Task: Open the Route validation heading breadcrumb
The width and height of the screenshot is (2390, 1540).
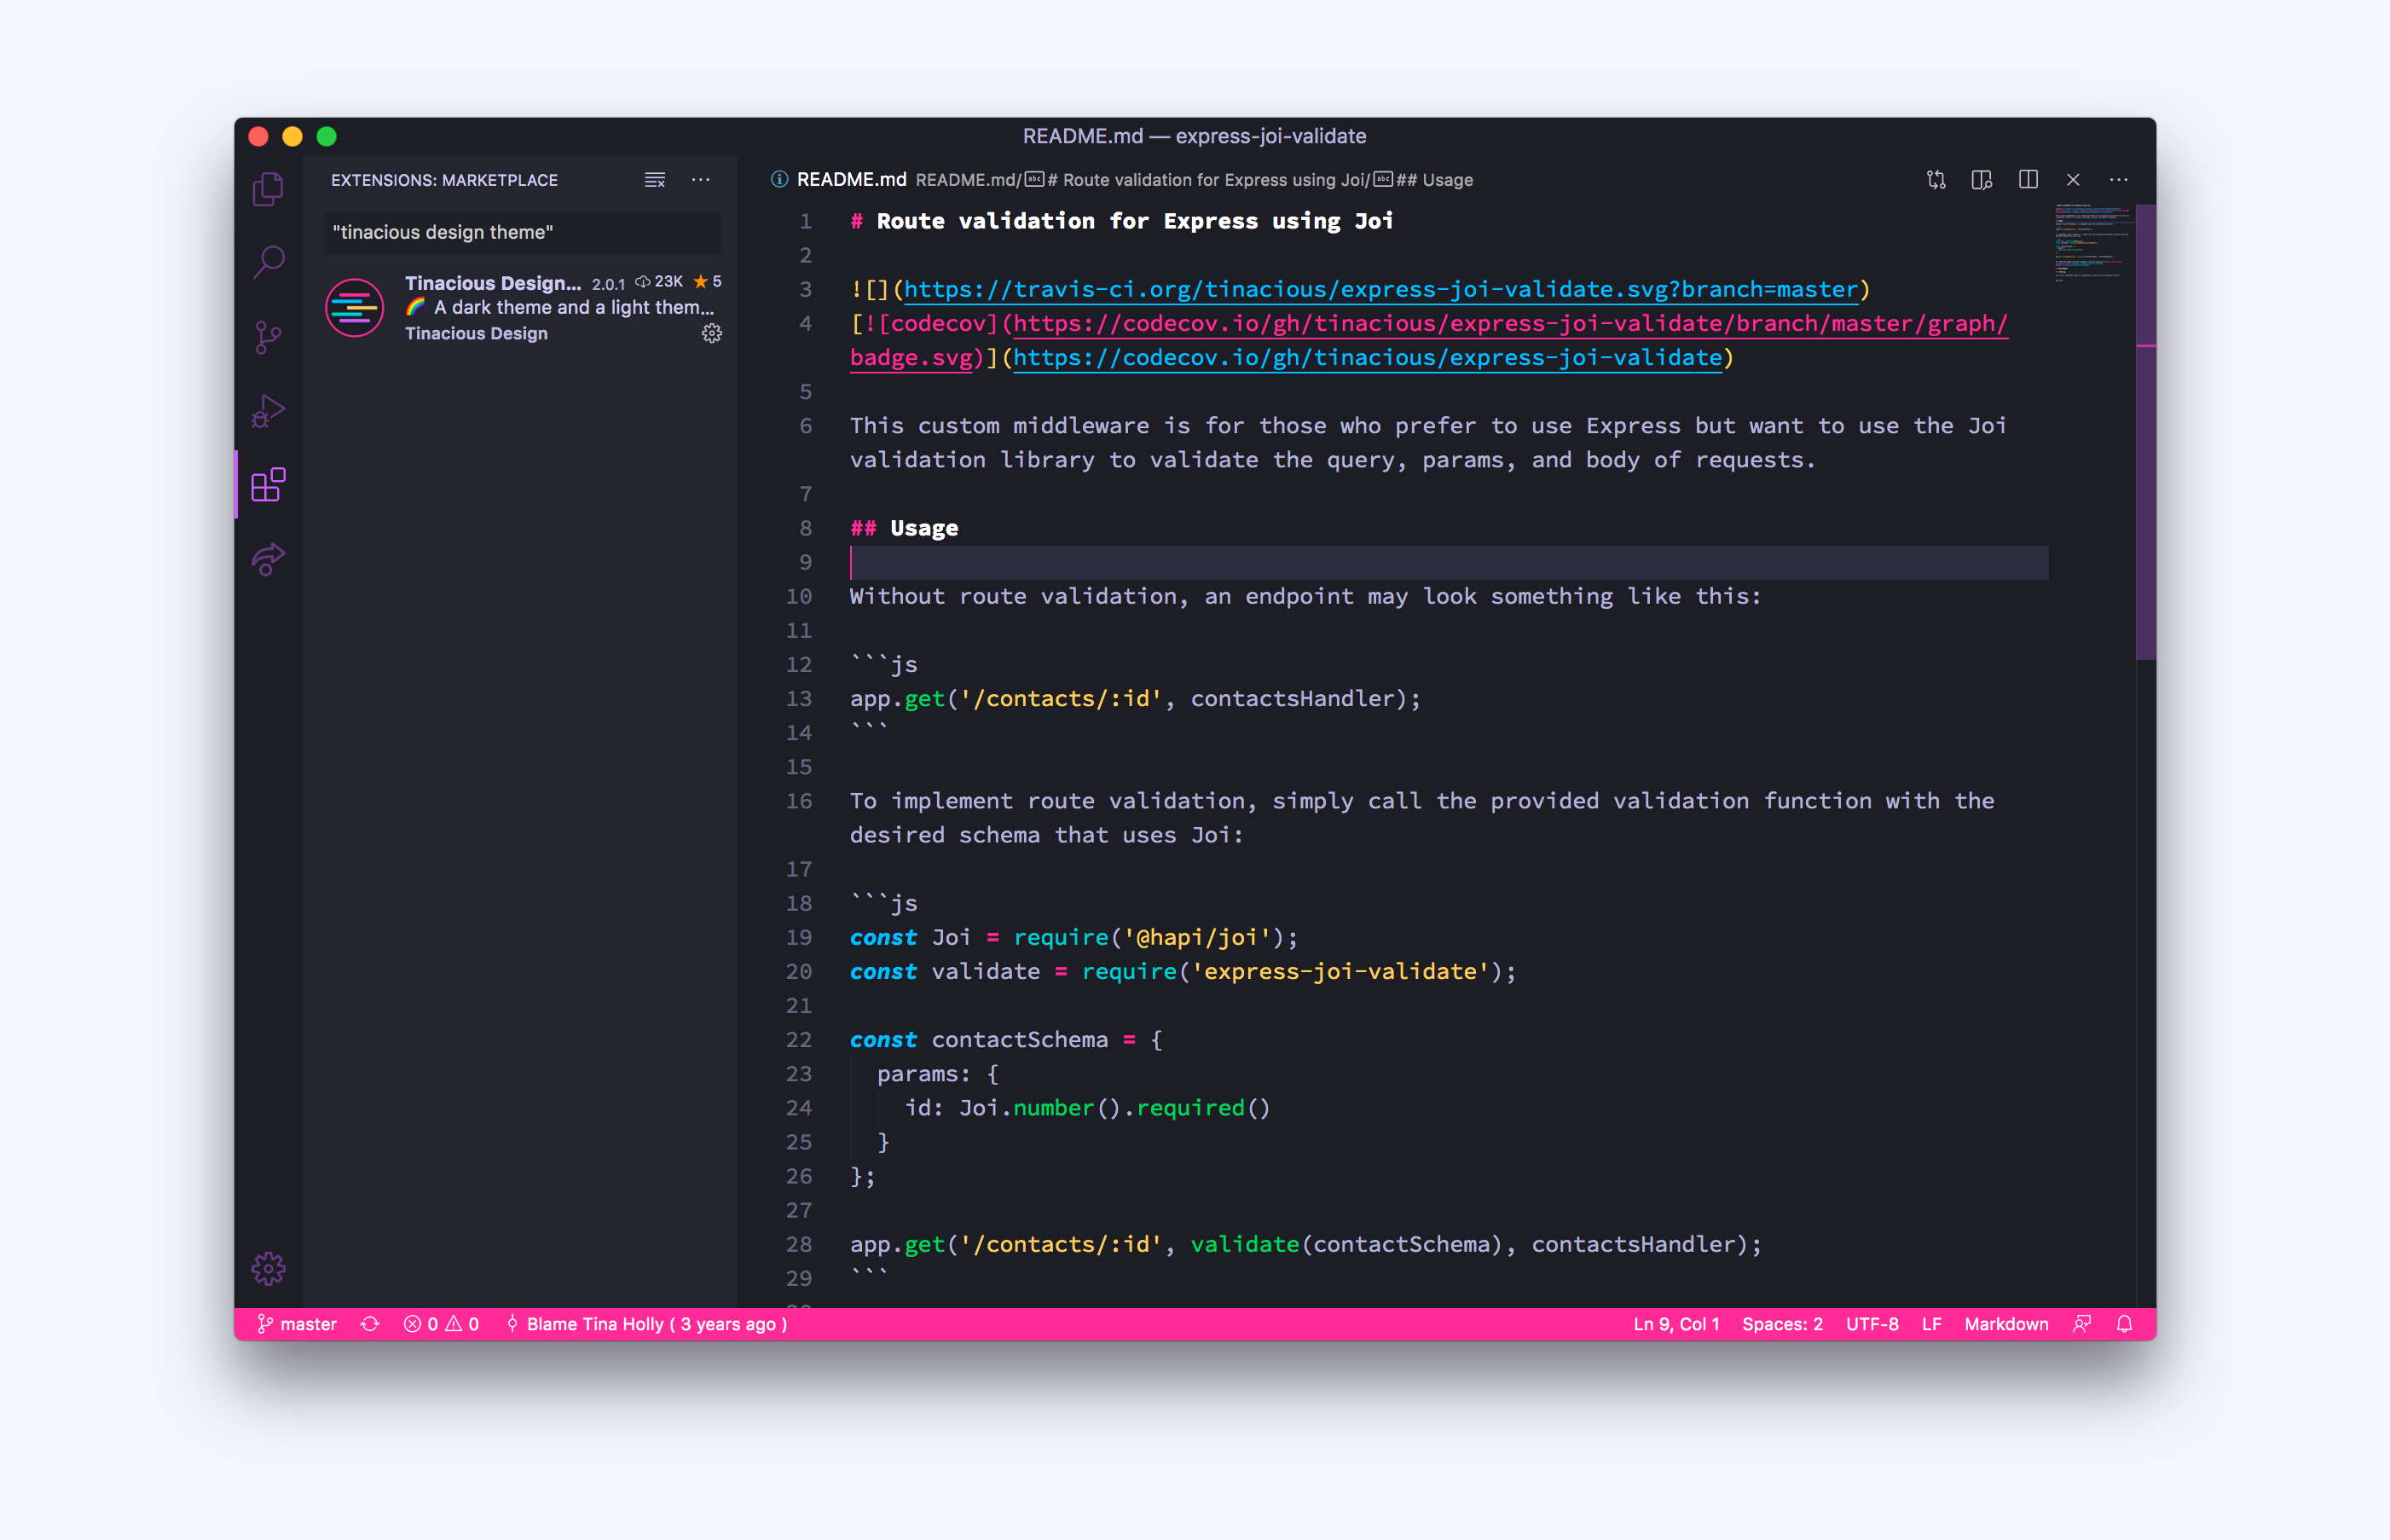Action: pyautogui.click(x=1197, y=180)
